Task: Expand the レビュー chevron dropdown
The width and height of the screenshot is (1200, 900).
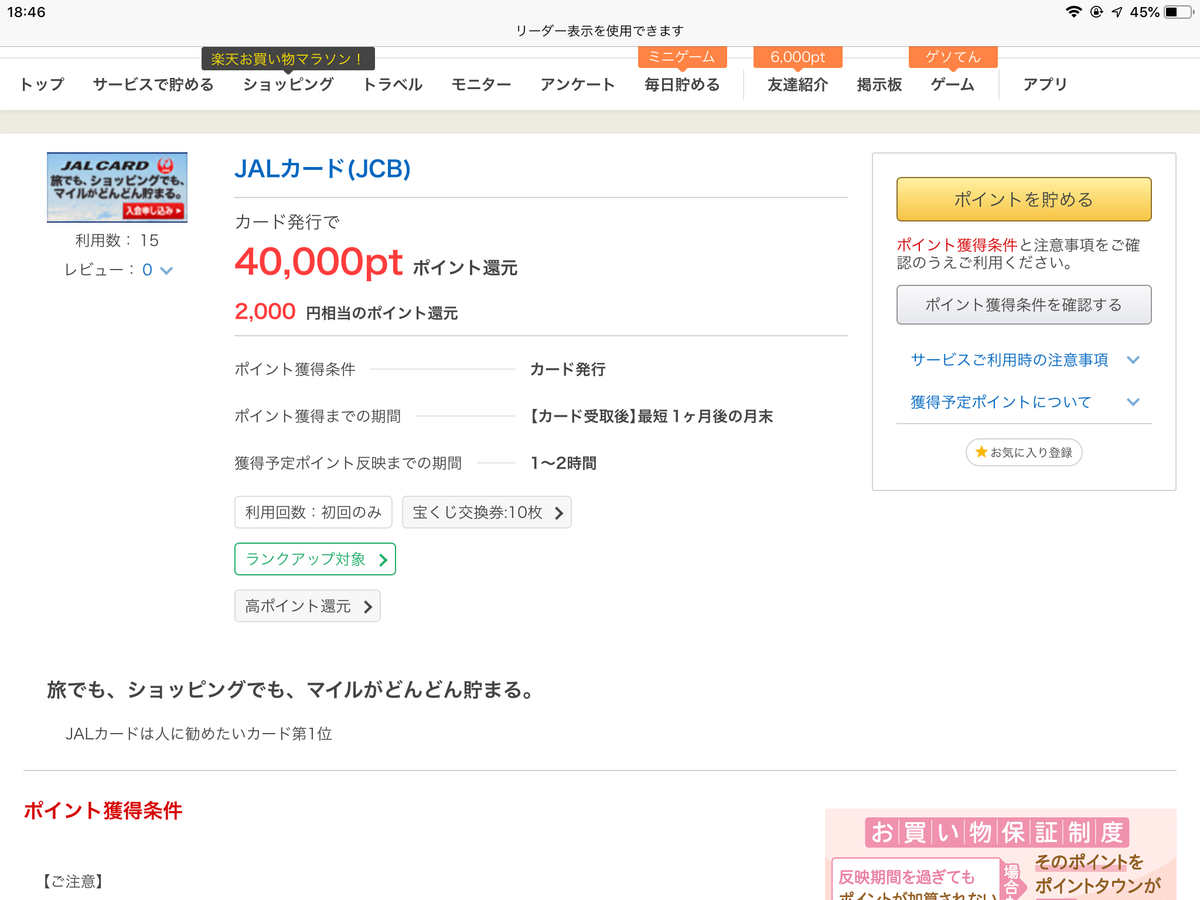Action: (166, 271)
